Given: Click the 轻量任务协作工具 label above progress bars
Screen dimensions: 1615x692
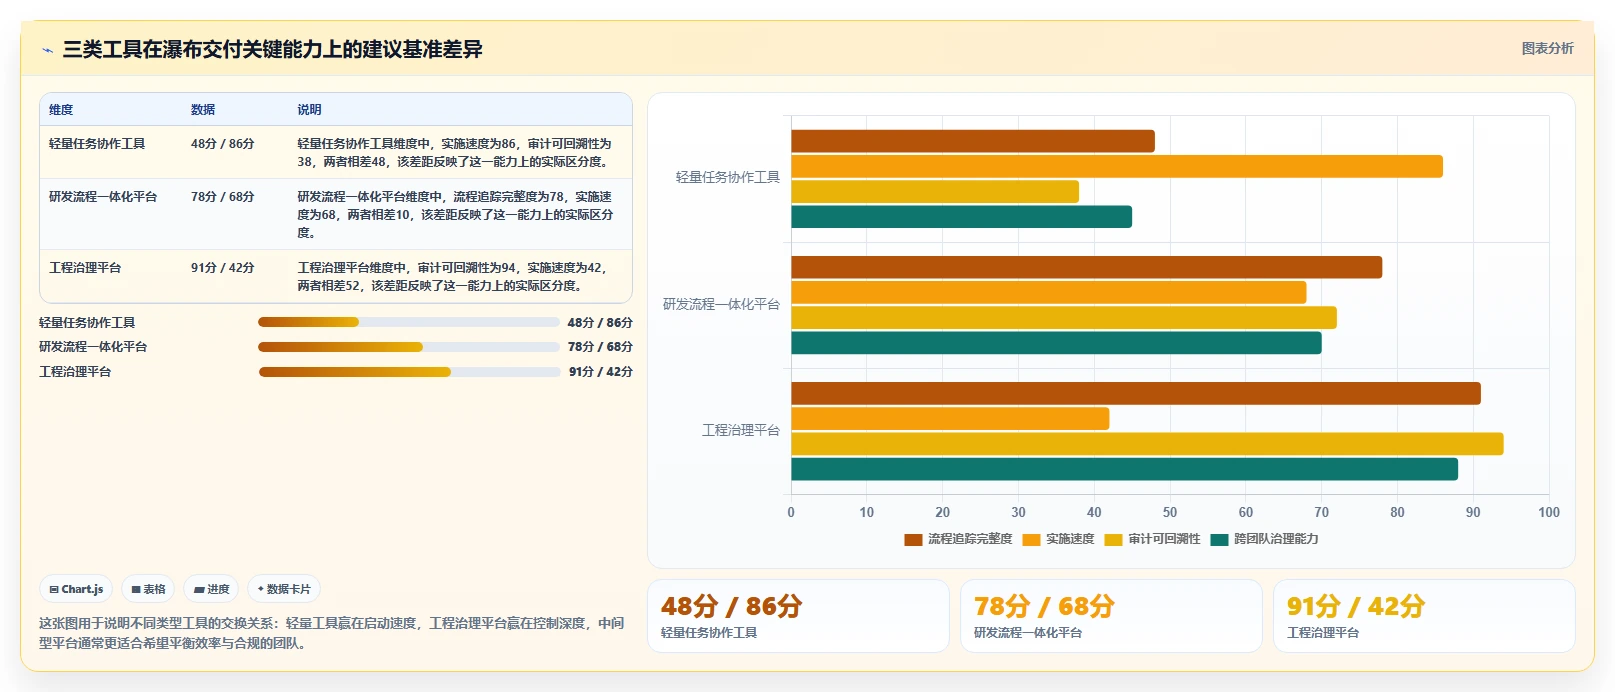Looking at the screenshot, I should click(87, 323).
